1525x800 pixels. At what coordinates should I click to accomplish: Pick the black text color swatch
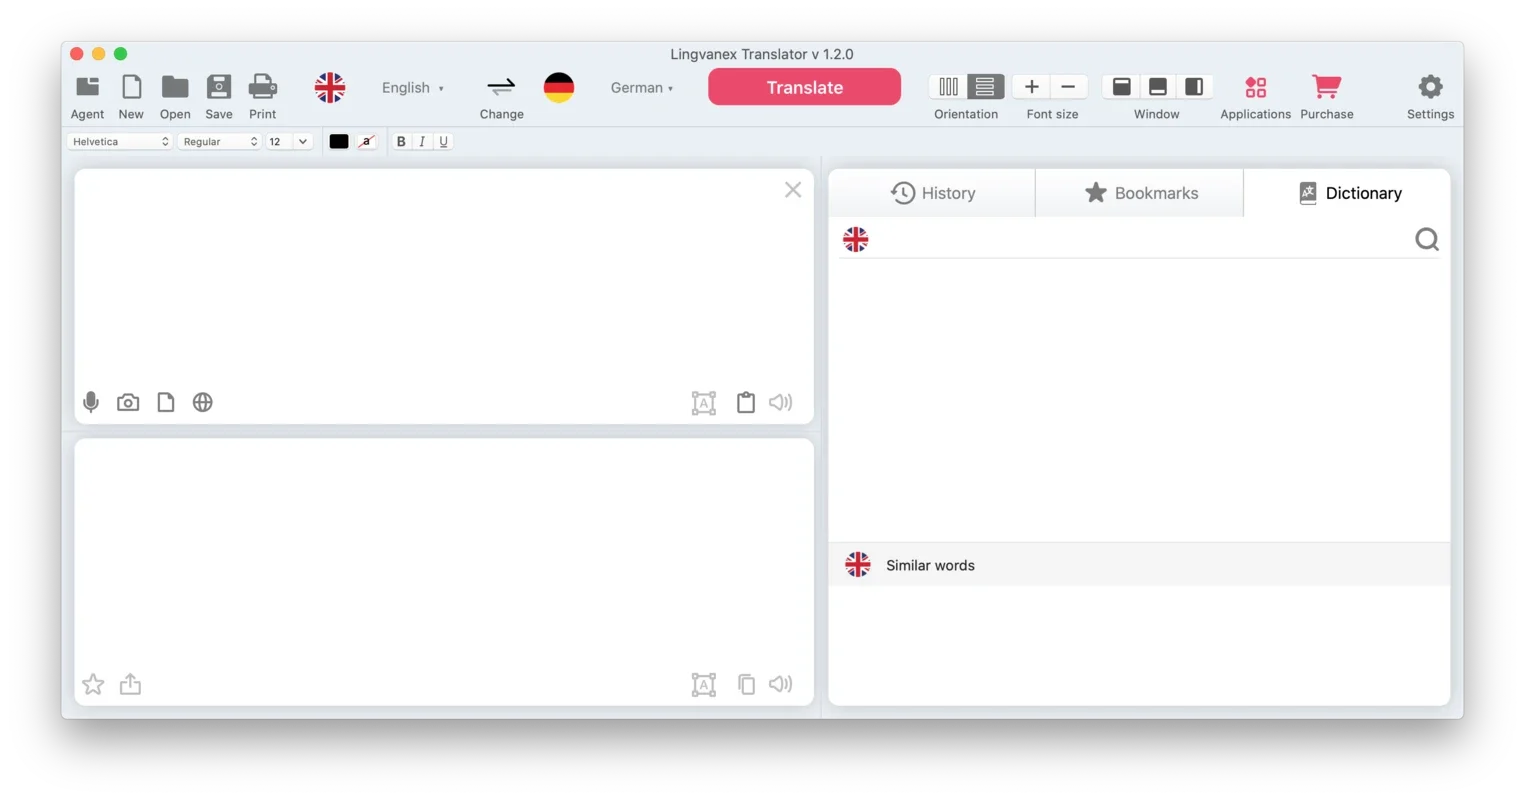click(339, 142)
